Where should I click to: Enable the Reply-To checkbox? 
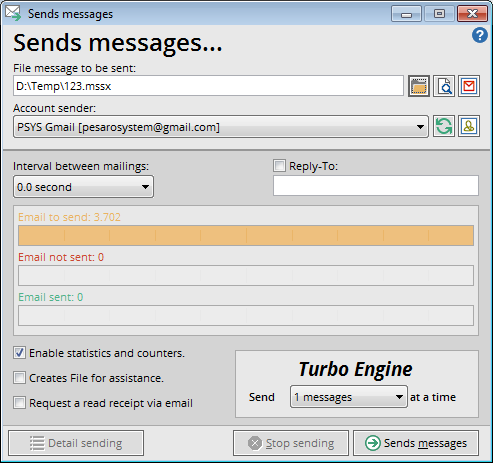pyautogui.click(x=279, y=166)
